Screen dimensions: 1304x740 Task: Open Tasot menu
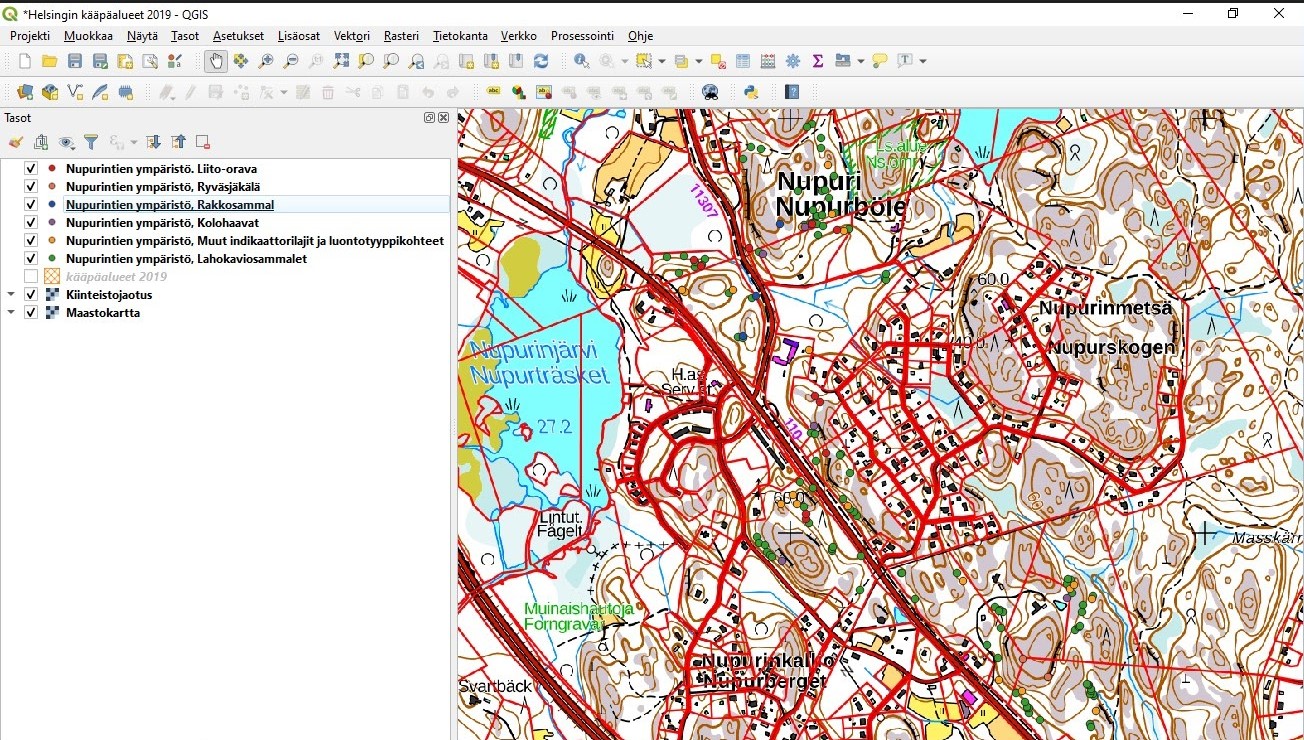pos(185,36)
